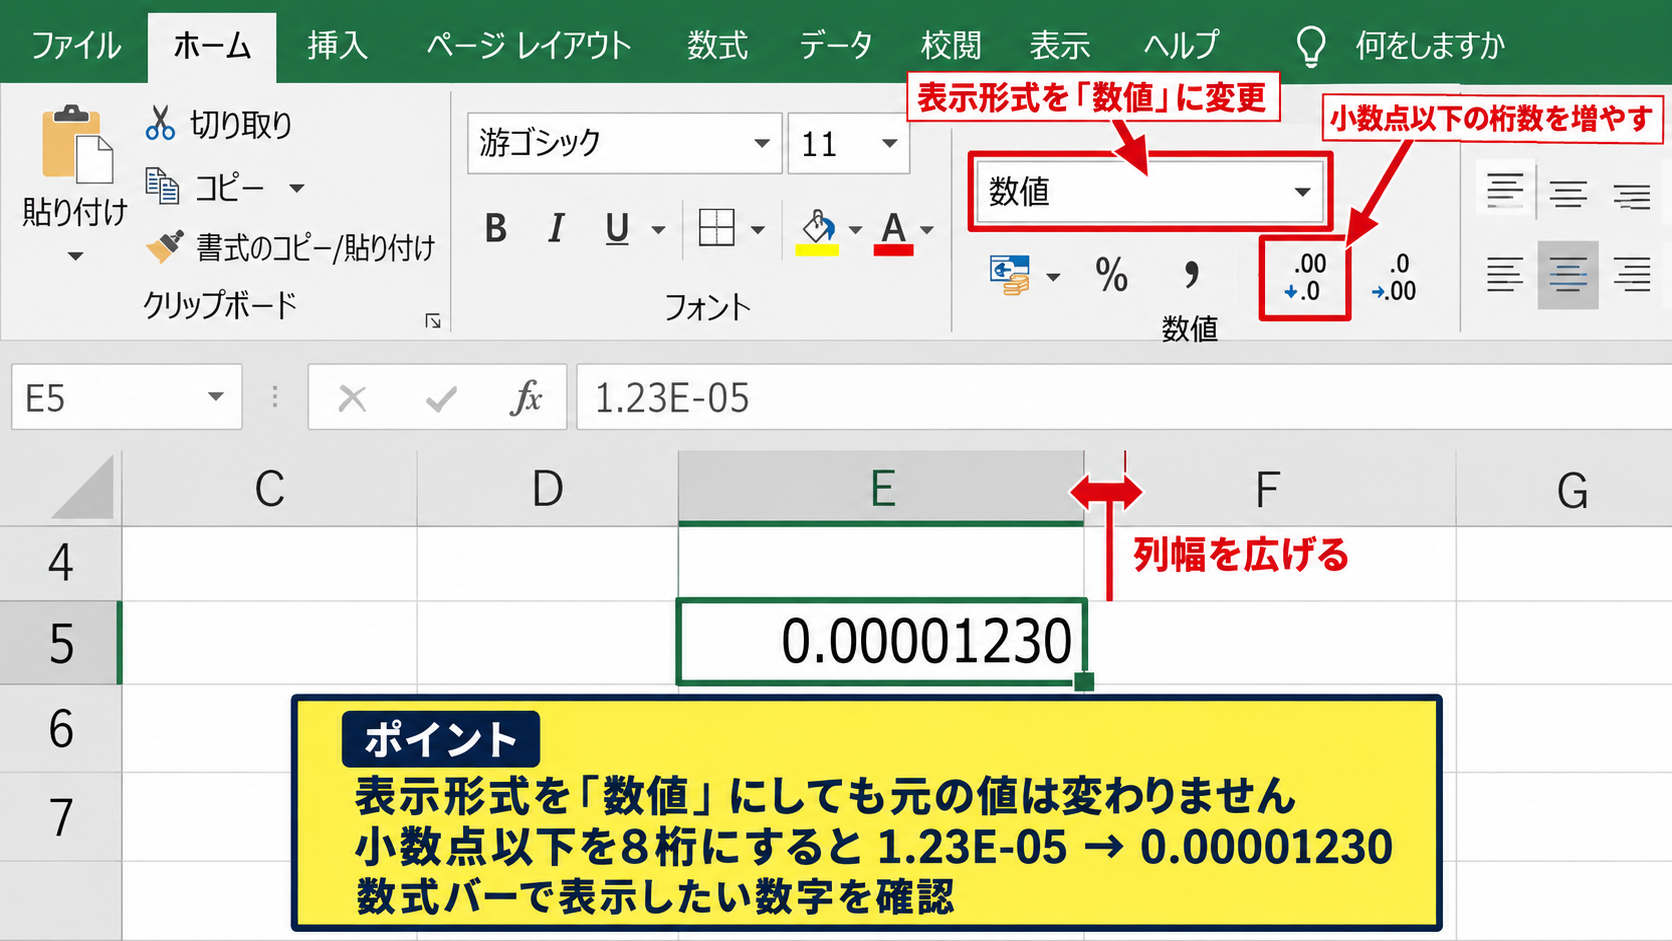Click row 6 header
The height and width of the screenshot is (941, 1672).
[60, 729]
